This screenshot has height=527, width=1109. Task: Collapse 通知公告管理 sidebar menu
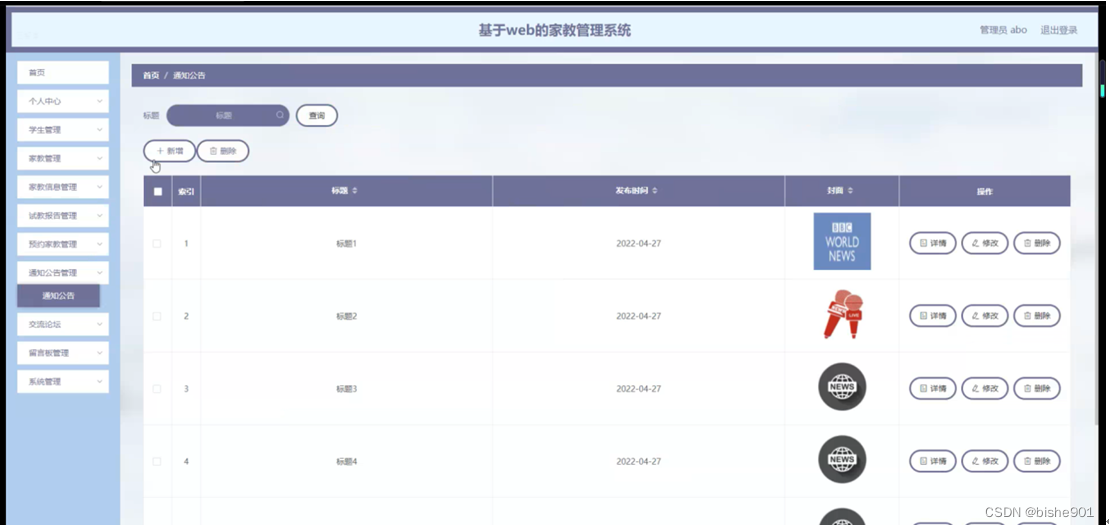[x=63, y=273]
